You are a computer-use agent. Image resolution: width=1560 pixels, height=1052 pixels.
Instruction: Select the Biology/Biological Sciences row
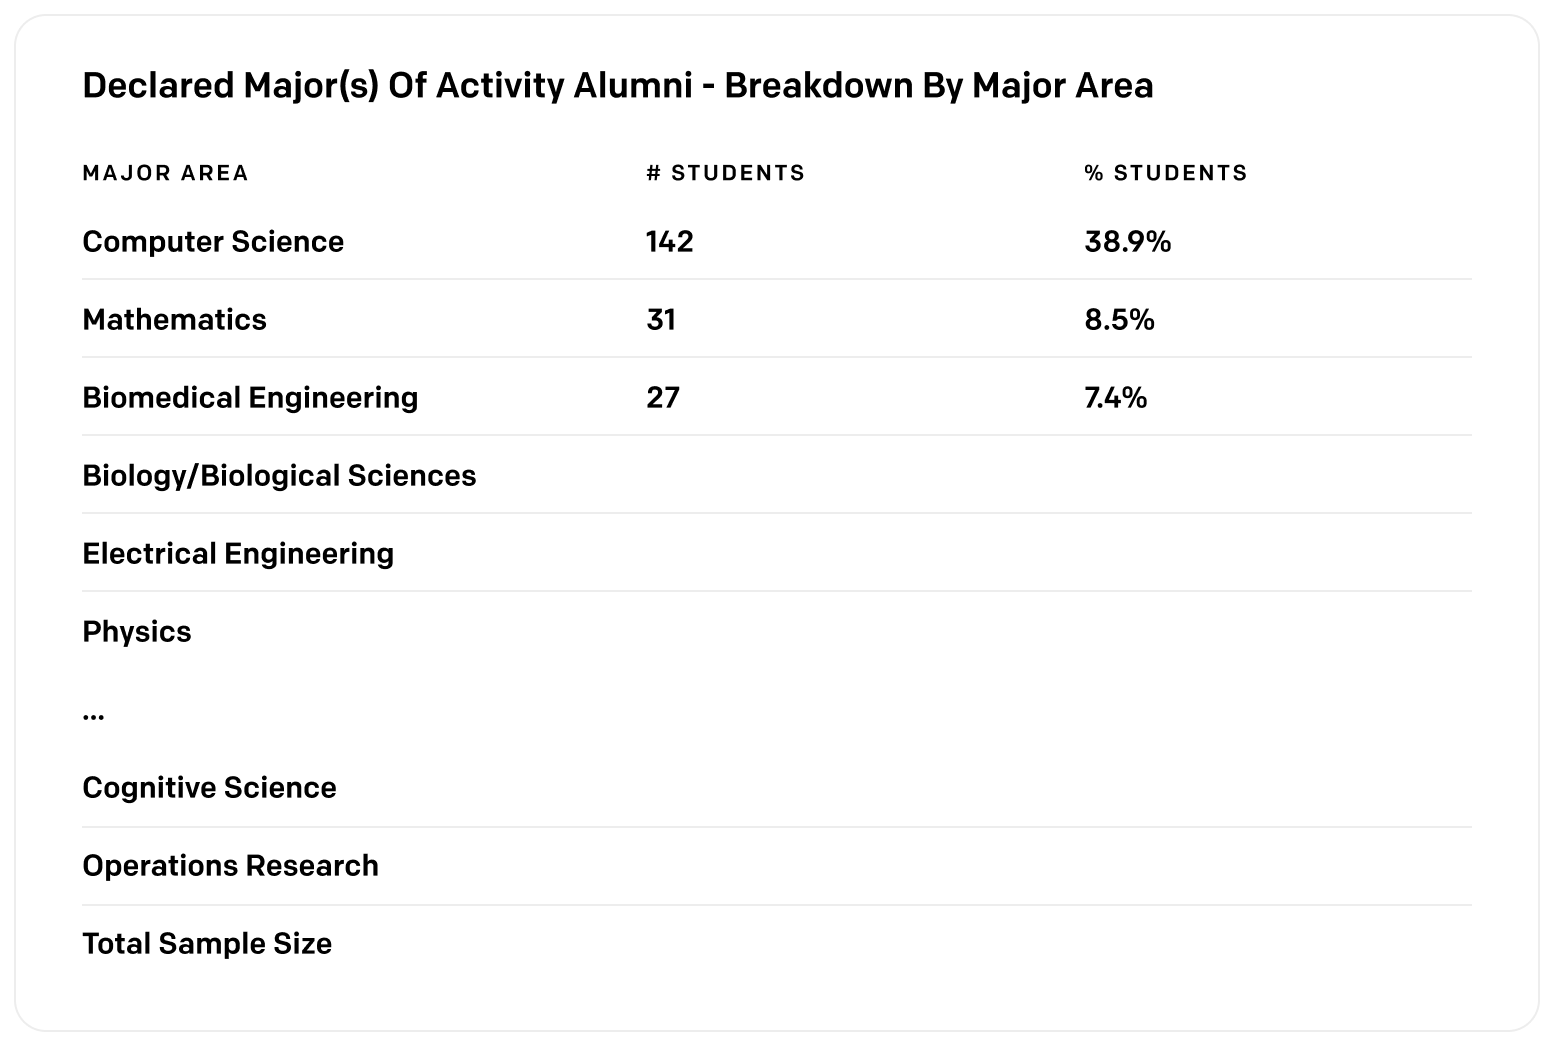pos(777,475)
